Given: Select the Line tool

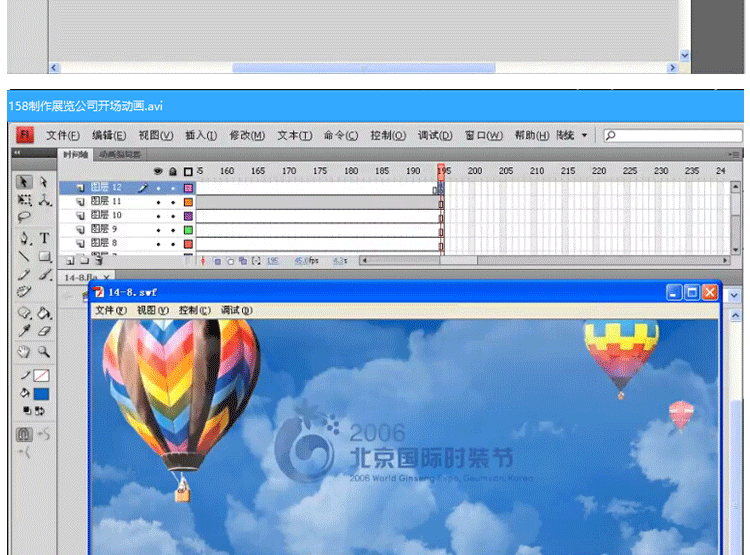Looking at the screenshot, I should point(24,257).
